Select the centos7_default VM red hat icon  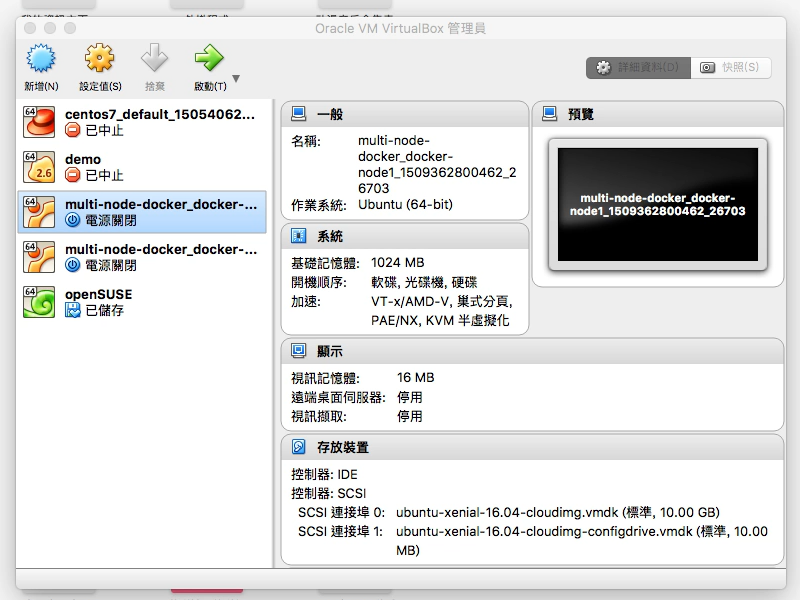pos(39,122)
